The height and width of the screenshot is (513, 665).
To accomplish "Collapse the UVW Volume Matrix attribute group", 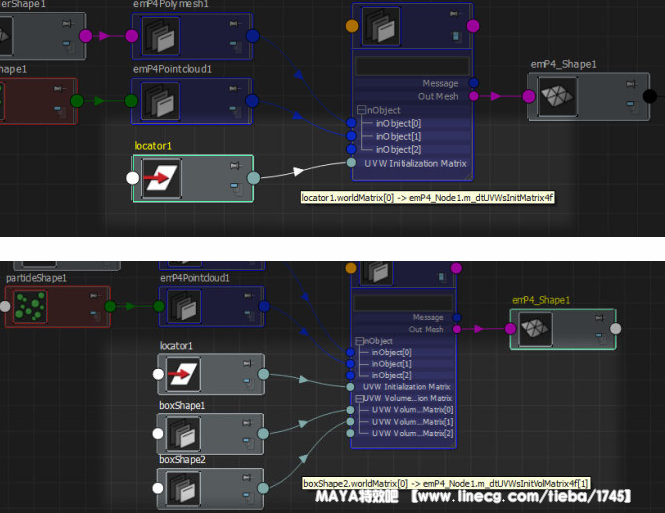I will tap(359, 398).
